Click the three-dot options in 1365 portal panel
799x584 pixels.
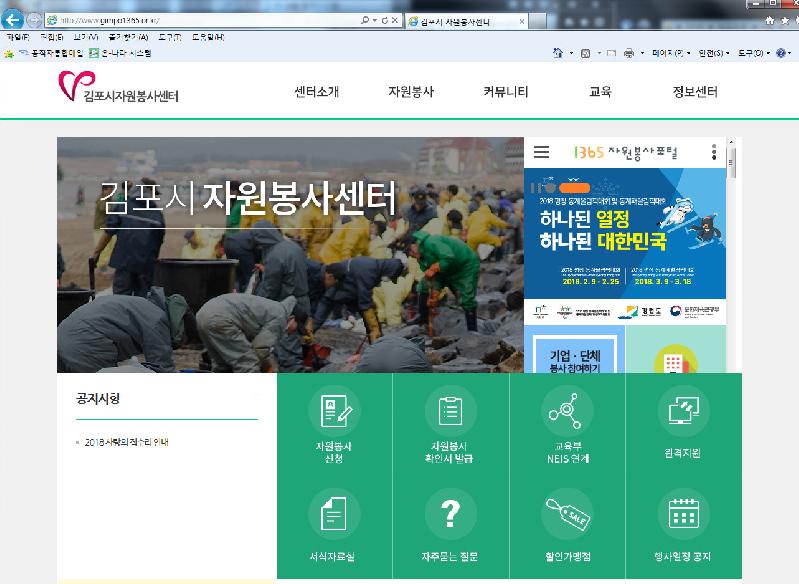coord(714,152)
